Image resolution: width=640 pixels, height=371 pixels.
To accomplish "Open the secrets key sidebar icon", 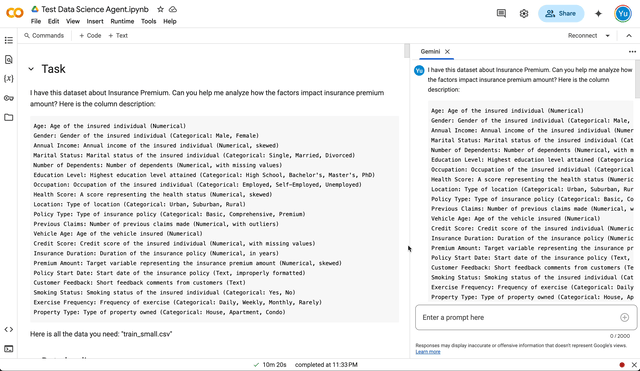I will pyautogui.click(x=9, y=98).
